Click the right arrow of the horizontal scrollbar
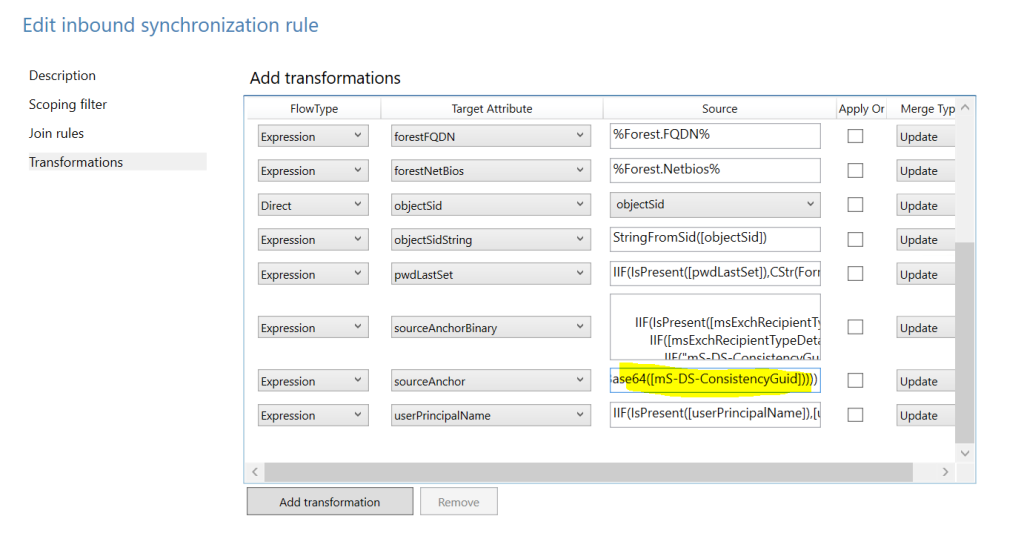 (x=945, y=472)
